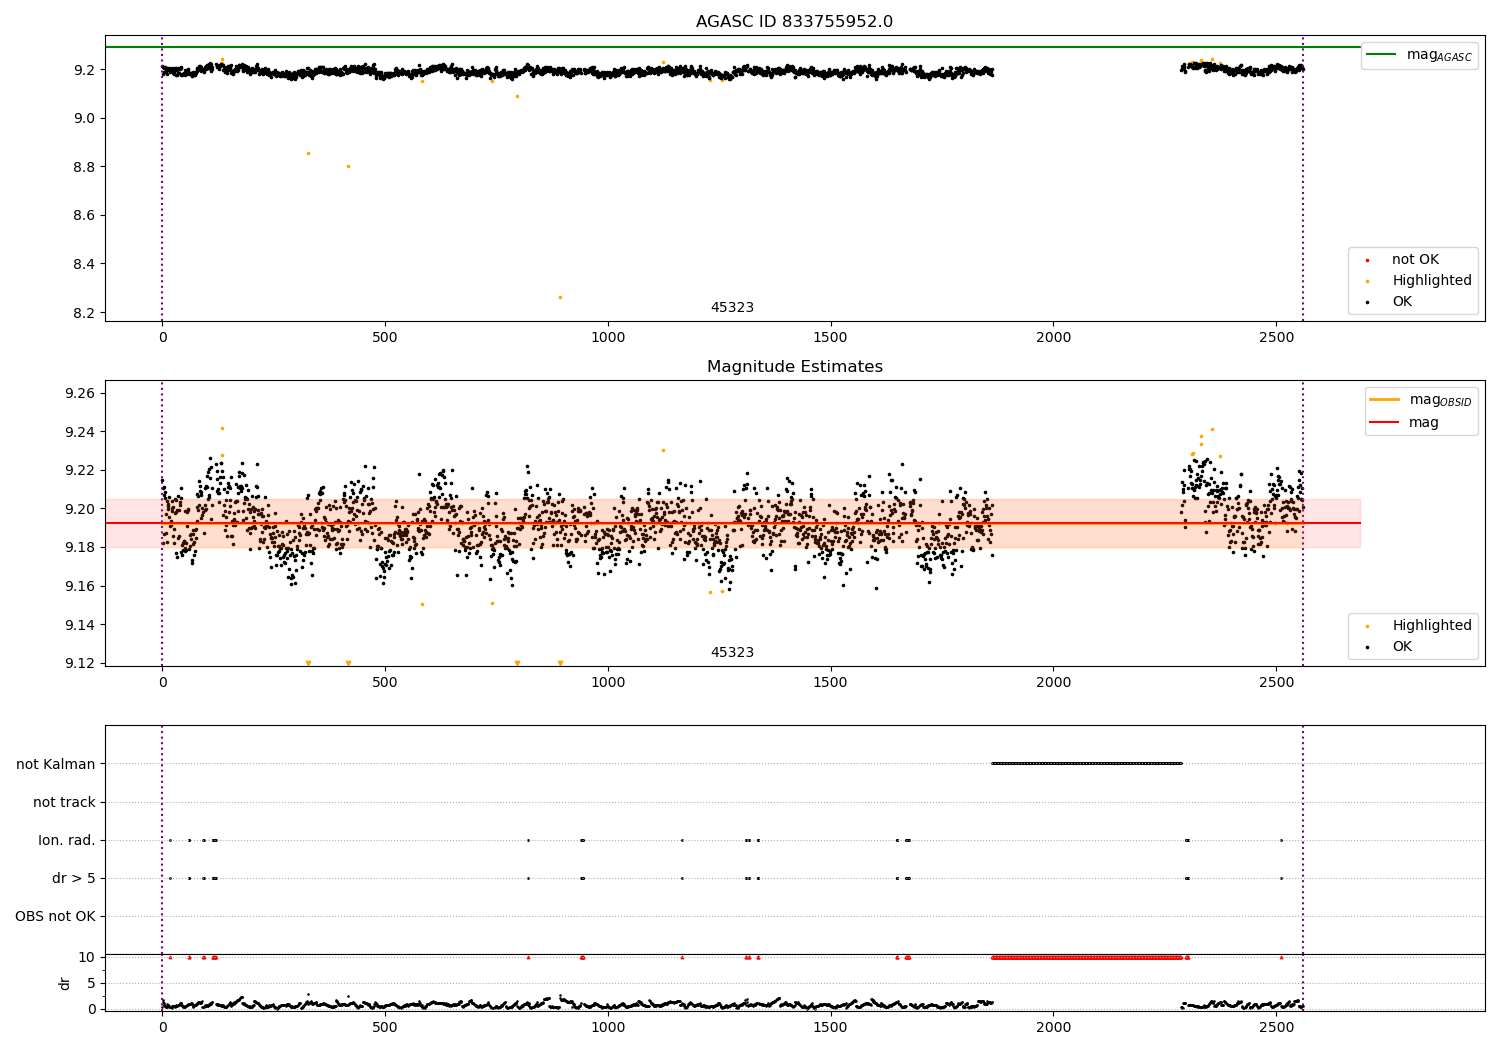Click the figure title 'AGASC ID 833755952.0'
This screenshot has width=1500, height=1050.
(x=794, y=22)
